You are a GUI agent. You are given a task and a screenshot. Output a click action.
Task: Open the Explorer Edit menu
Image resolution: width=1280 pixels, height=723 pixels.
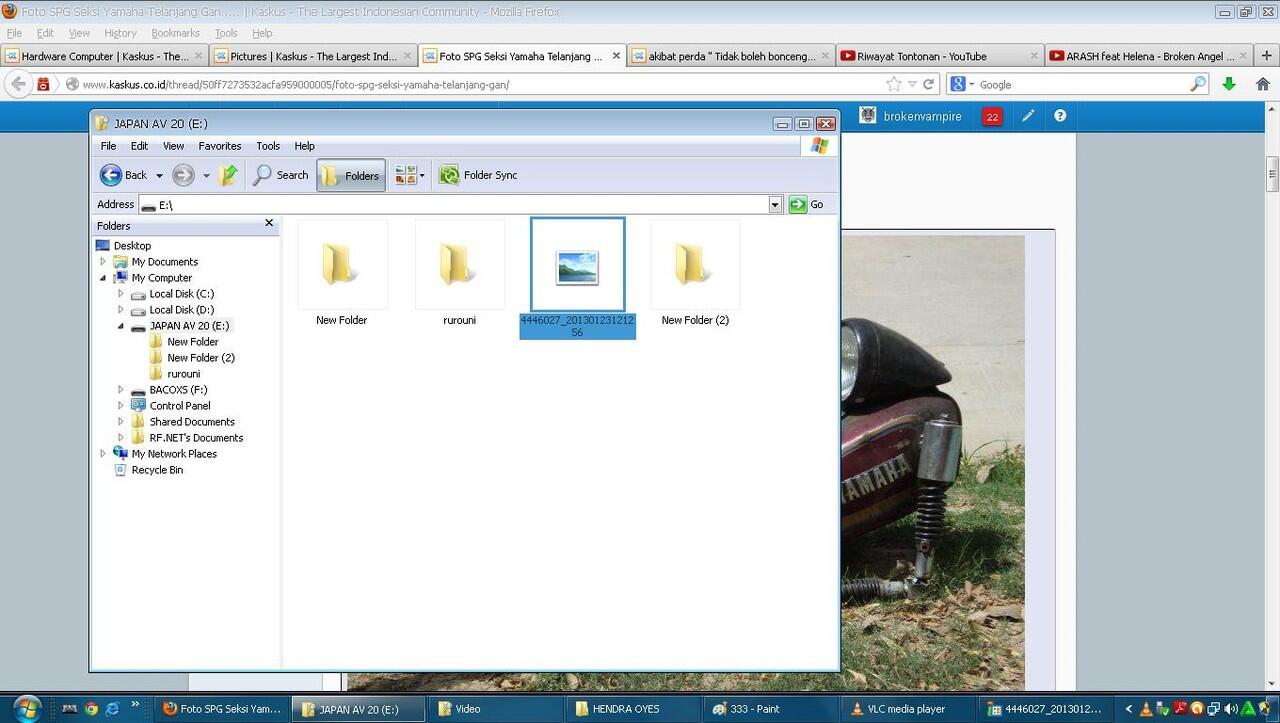pyautogui.click(x=139, y=146)
